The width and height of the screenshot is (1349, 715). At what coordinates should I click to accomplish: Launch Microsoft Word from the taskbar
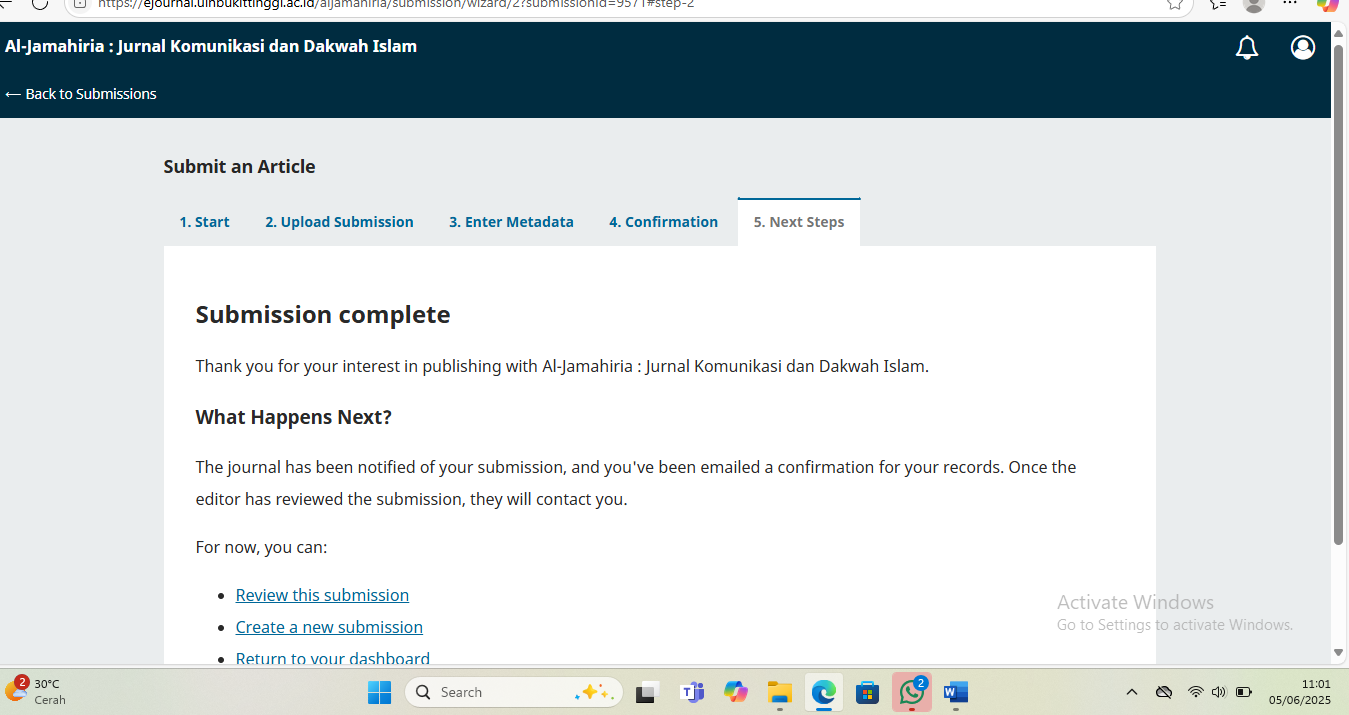[x=956, y=692]
